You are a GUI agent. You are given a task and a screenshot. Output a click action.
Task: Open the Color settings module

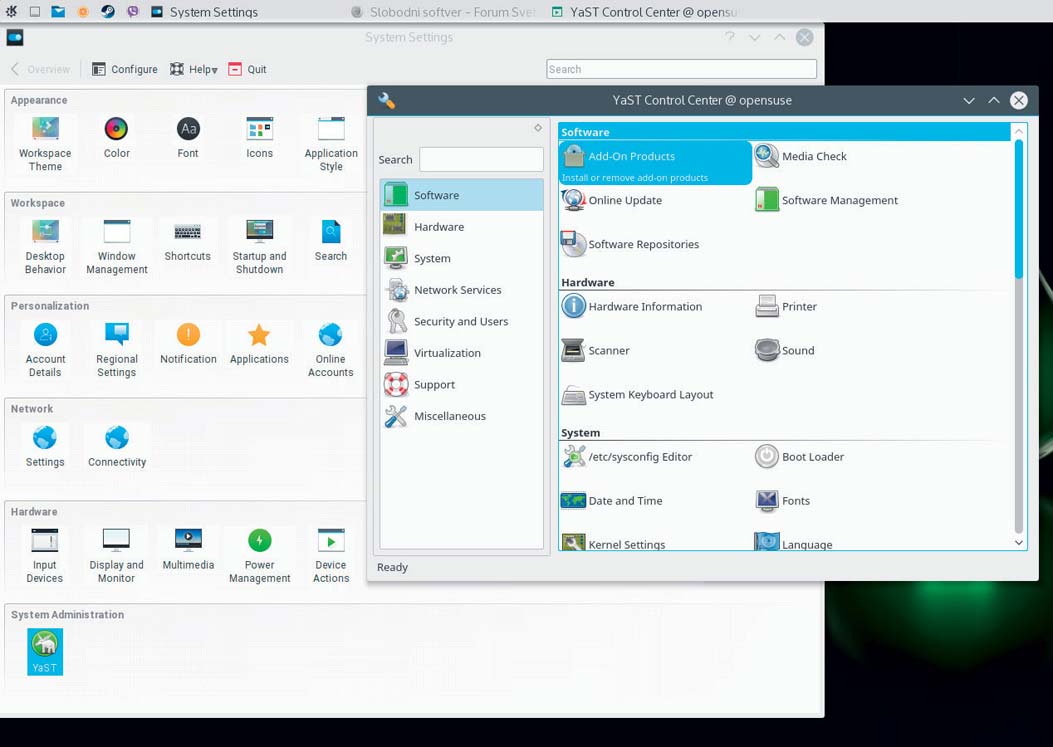[x=116, y=138]
